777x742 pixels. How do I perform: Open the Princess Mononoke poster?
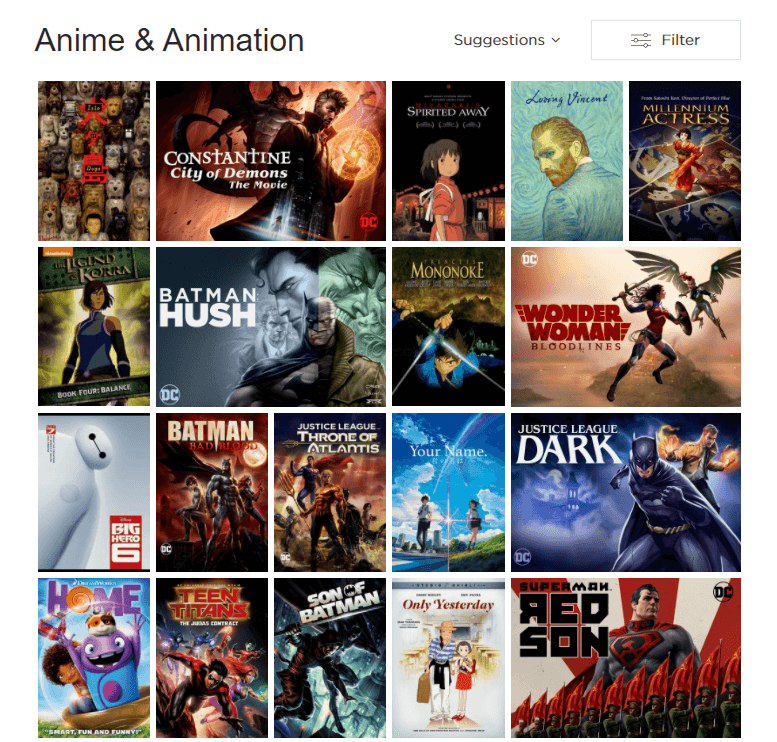click(448, 327)
